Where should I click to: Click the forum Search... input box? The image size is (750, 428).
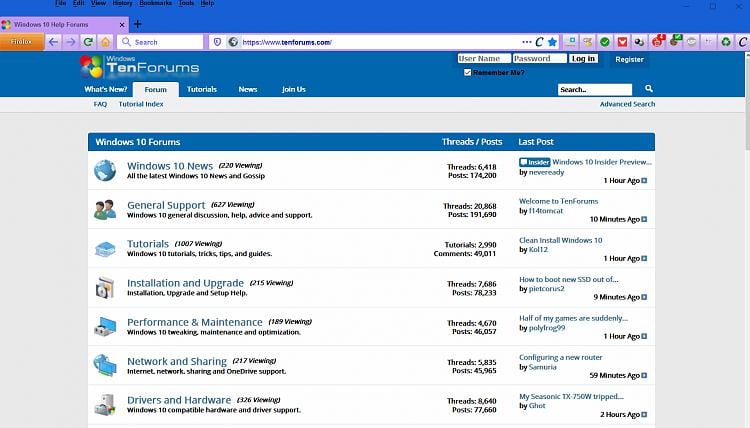click(595, 89)
